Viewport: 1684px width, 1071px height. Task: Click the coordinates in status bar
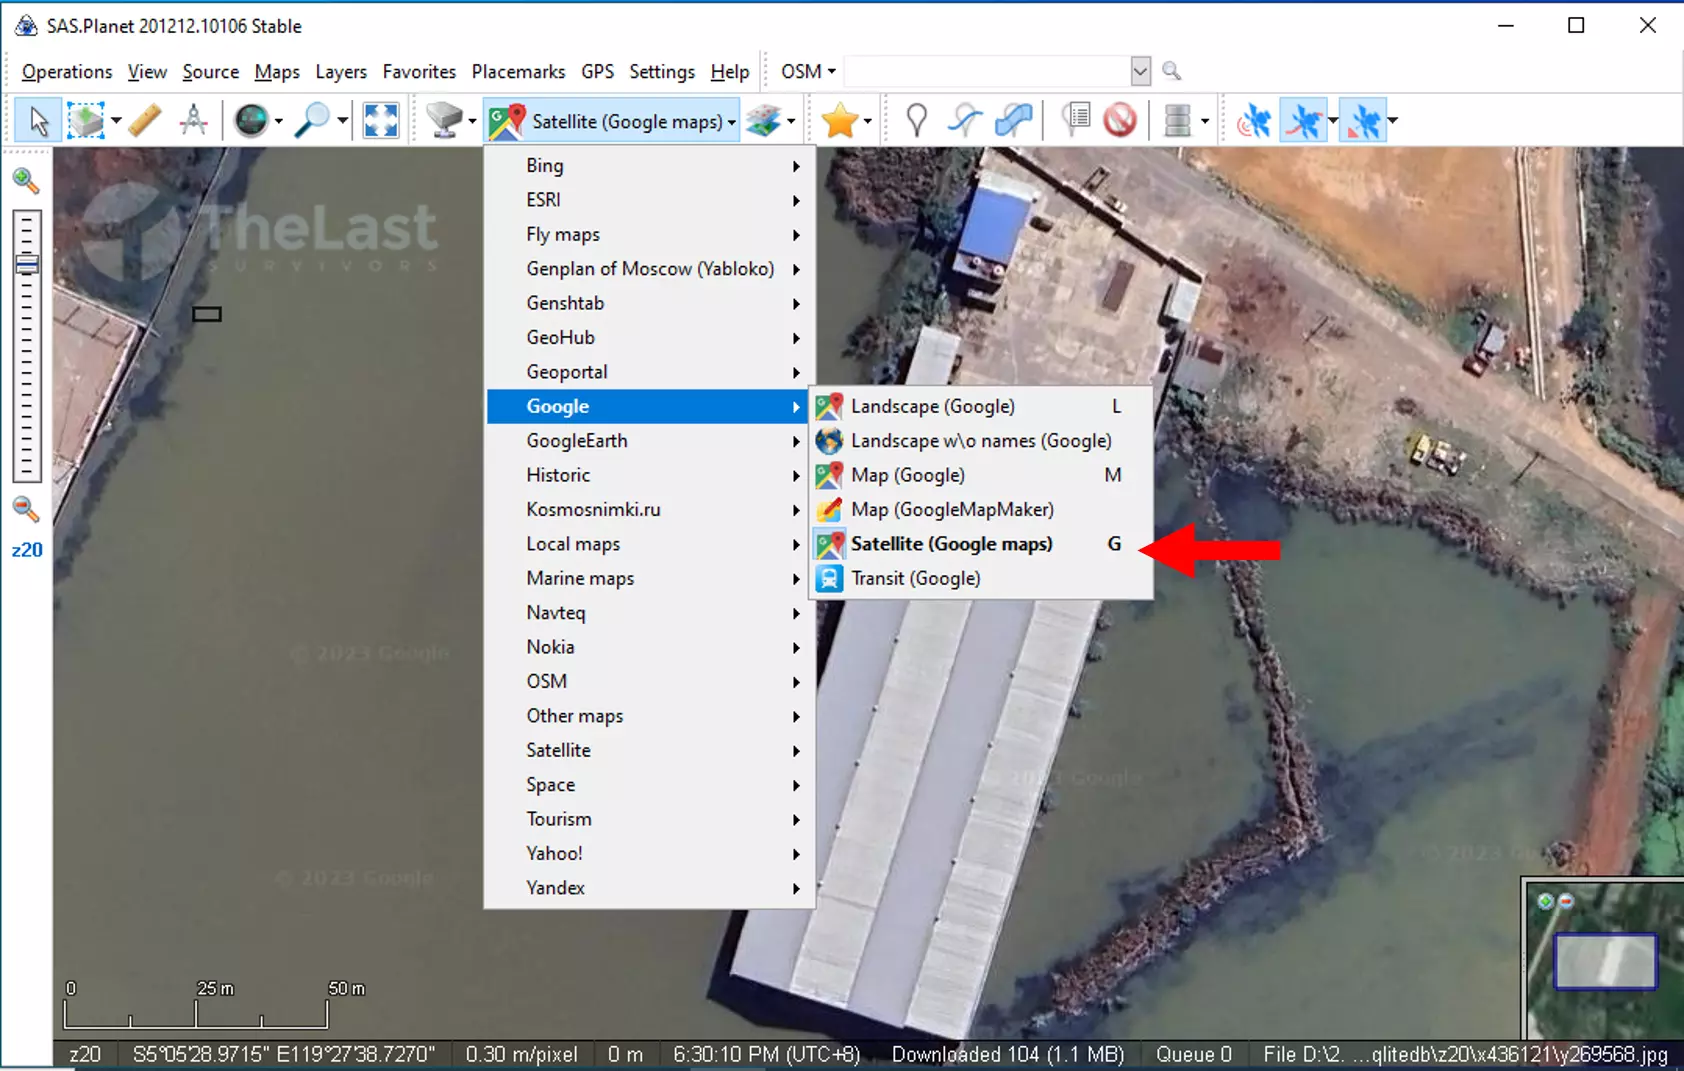pyautogui.click(x=284, y=1054)
